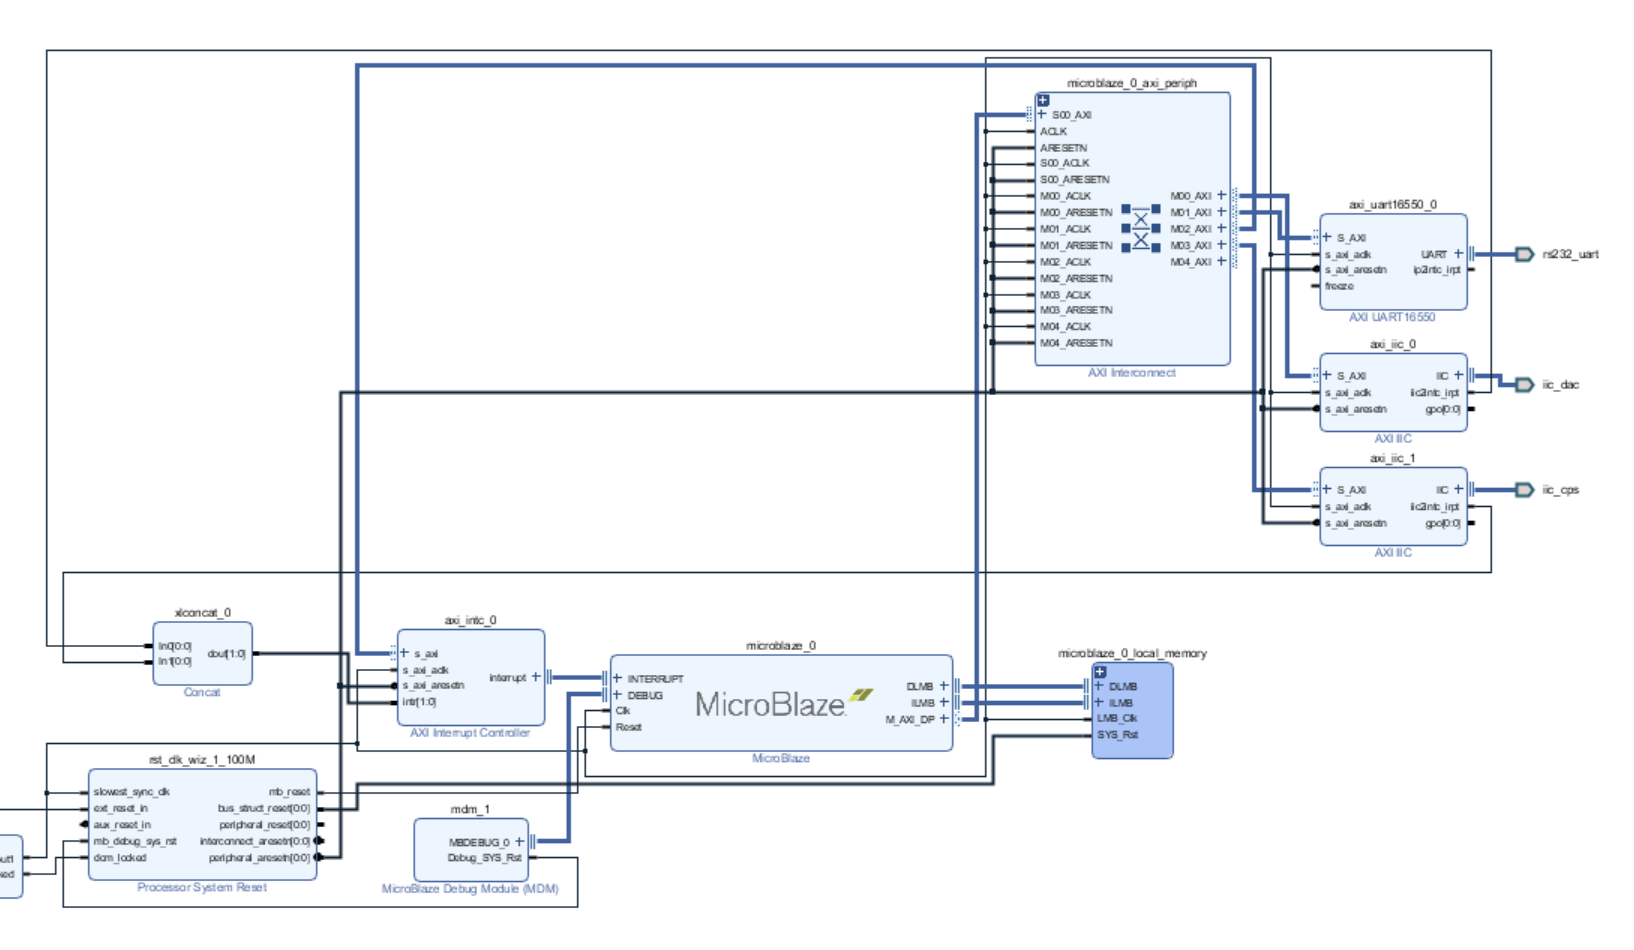Viewport: 1634px width, 950px height.
Task: Click the dcm_locked pin label
Action: (120, 858)
